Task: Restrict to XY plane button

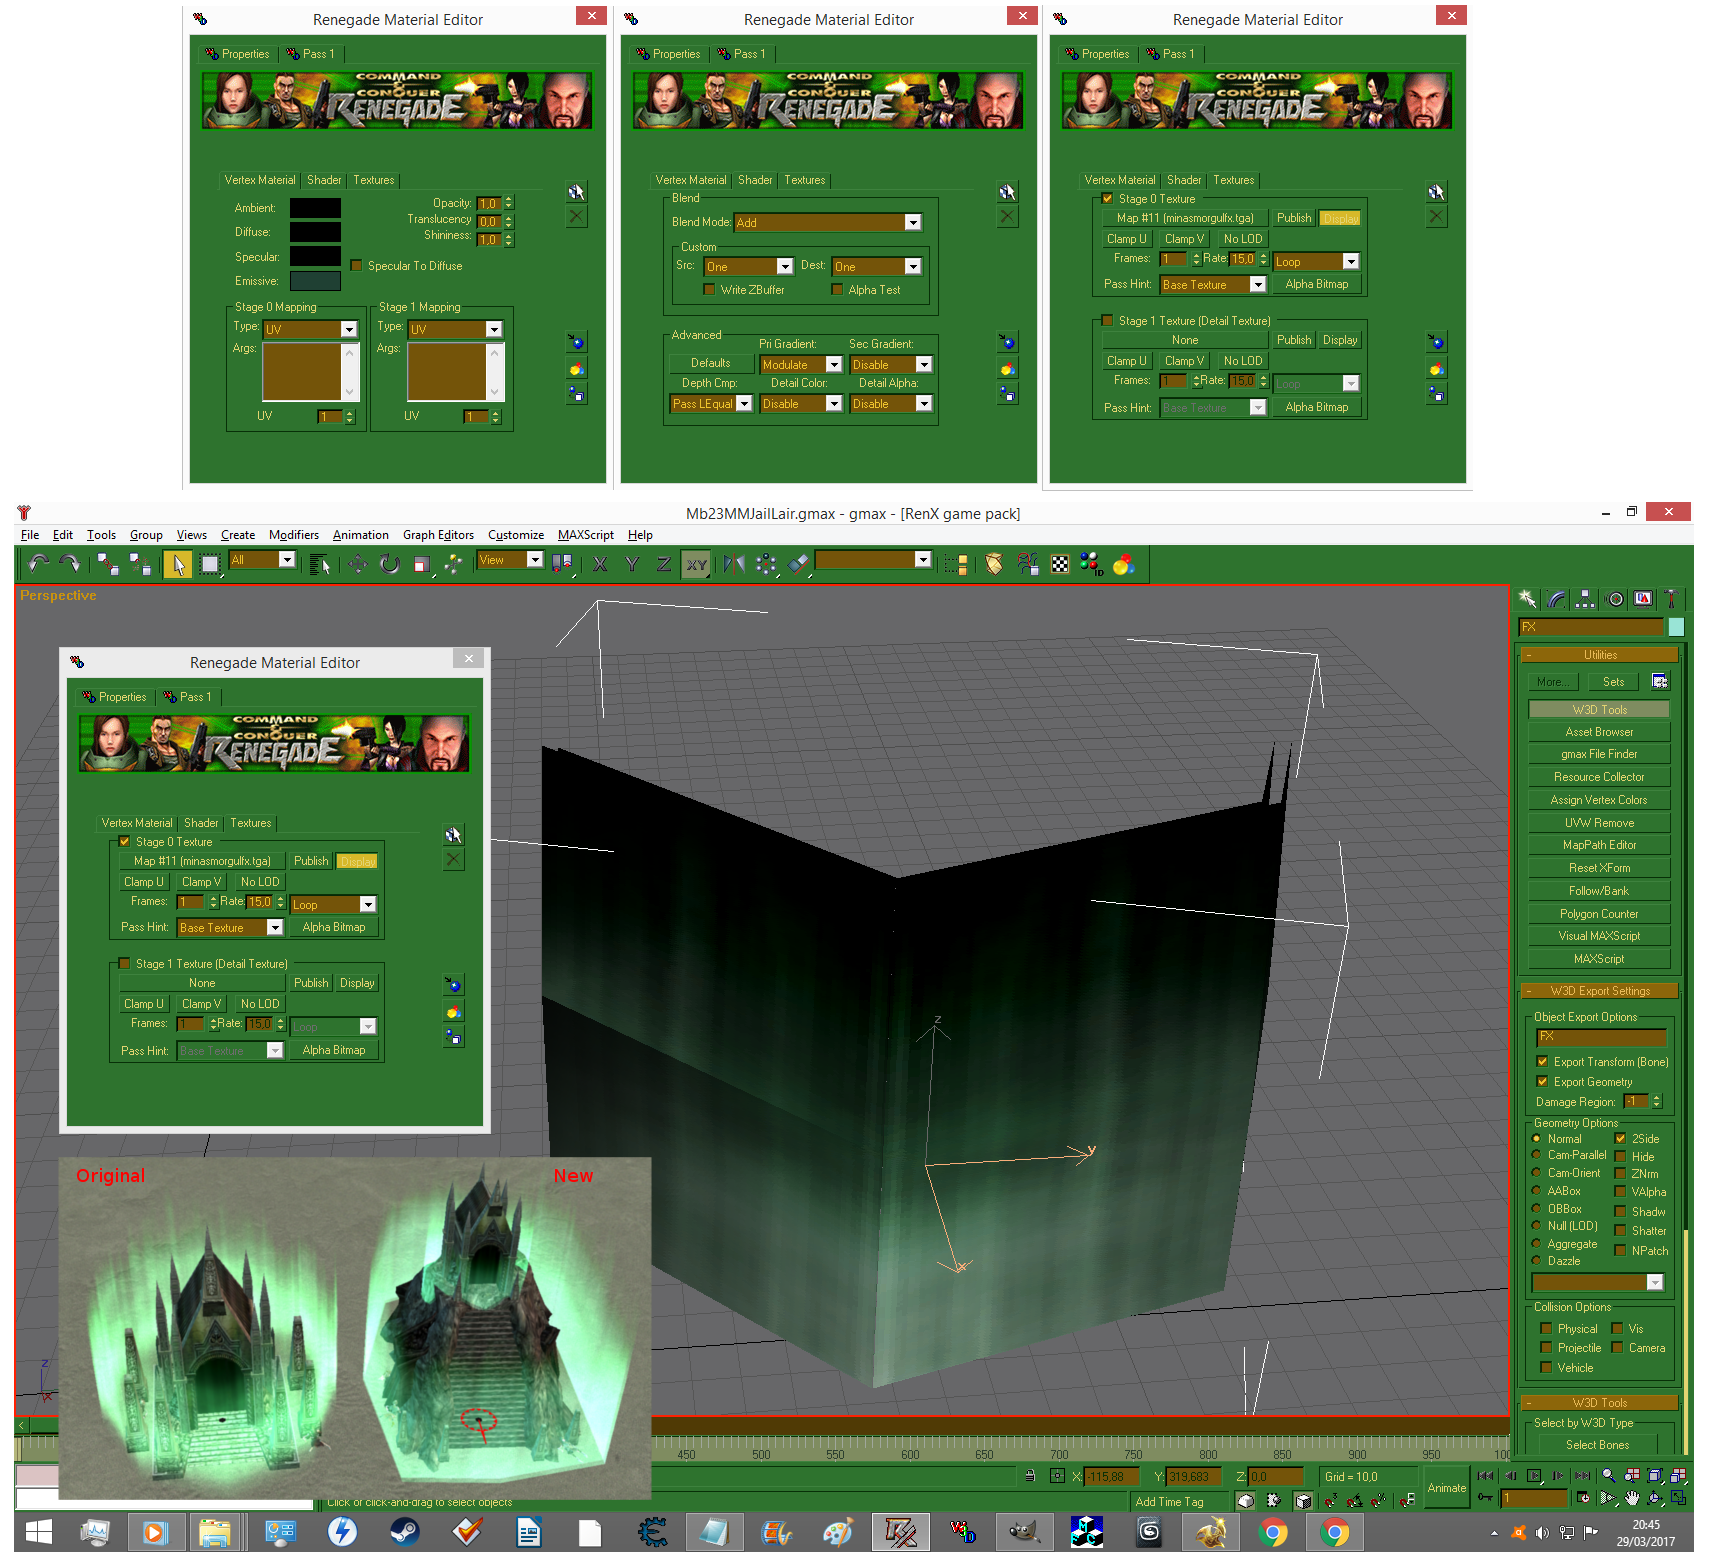Action: [696, 565]
